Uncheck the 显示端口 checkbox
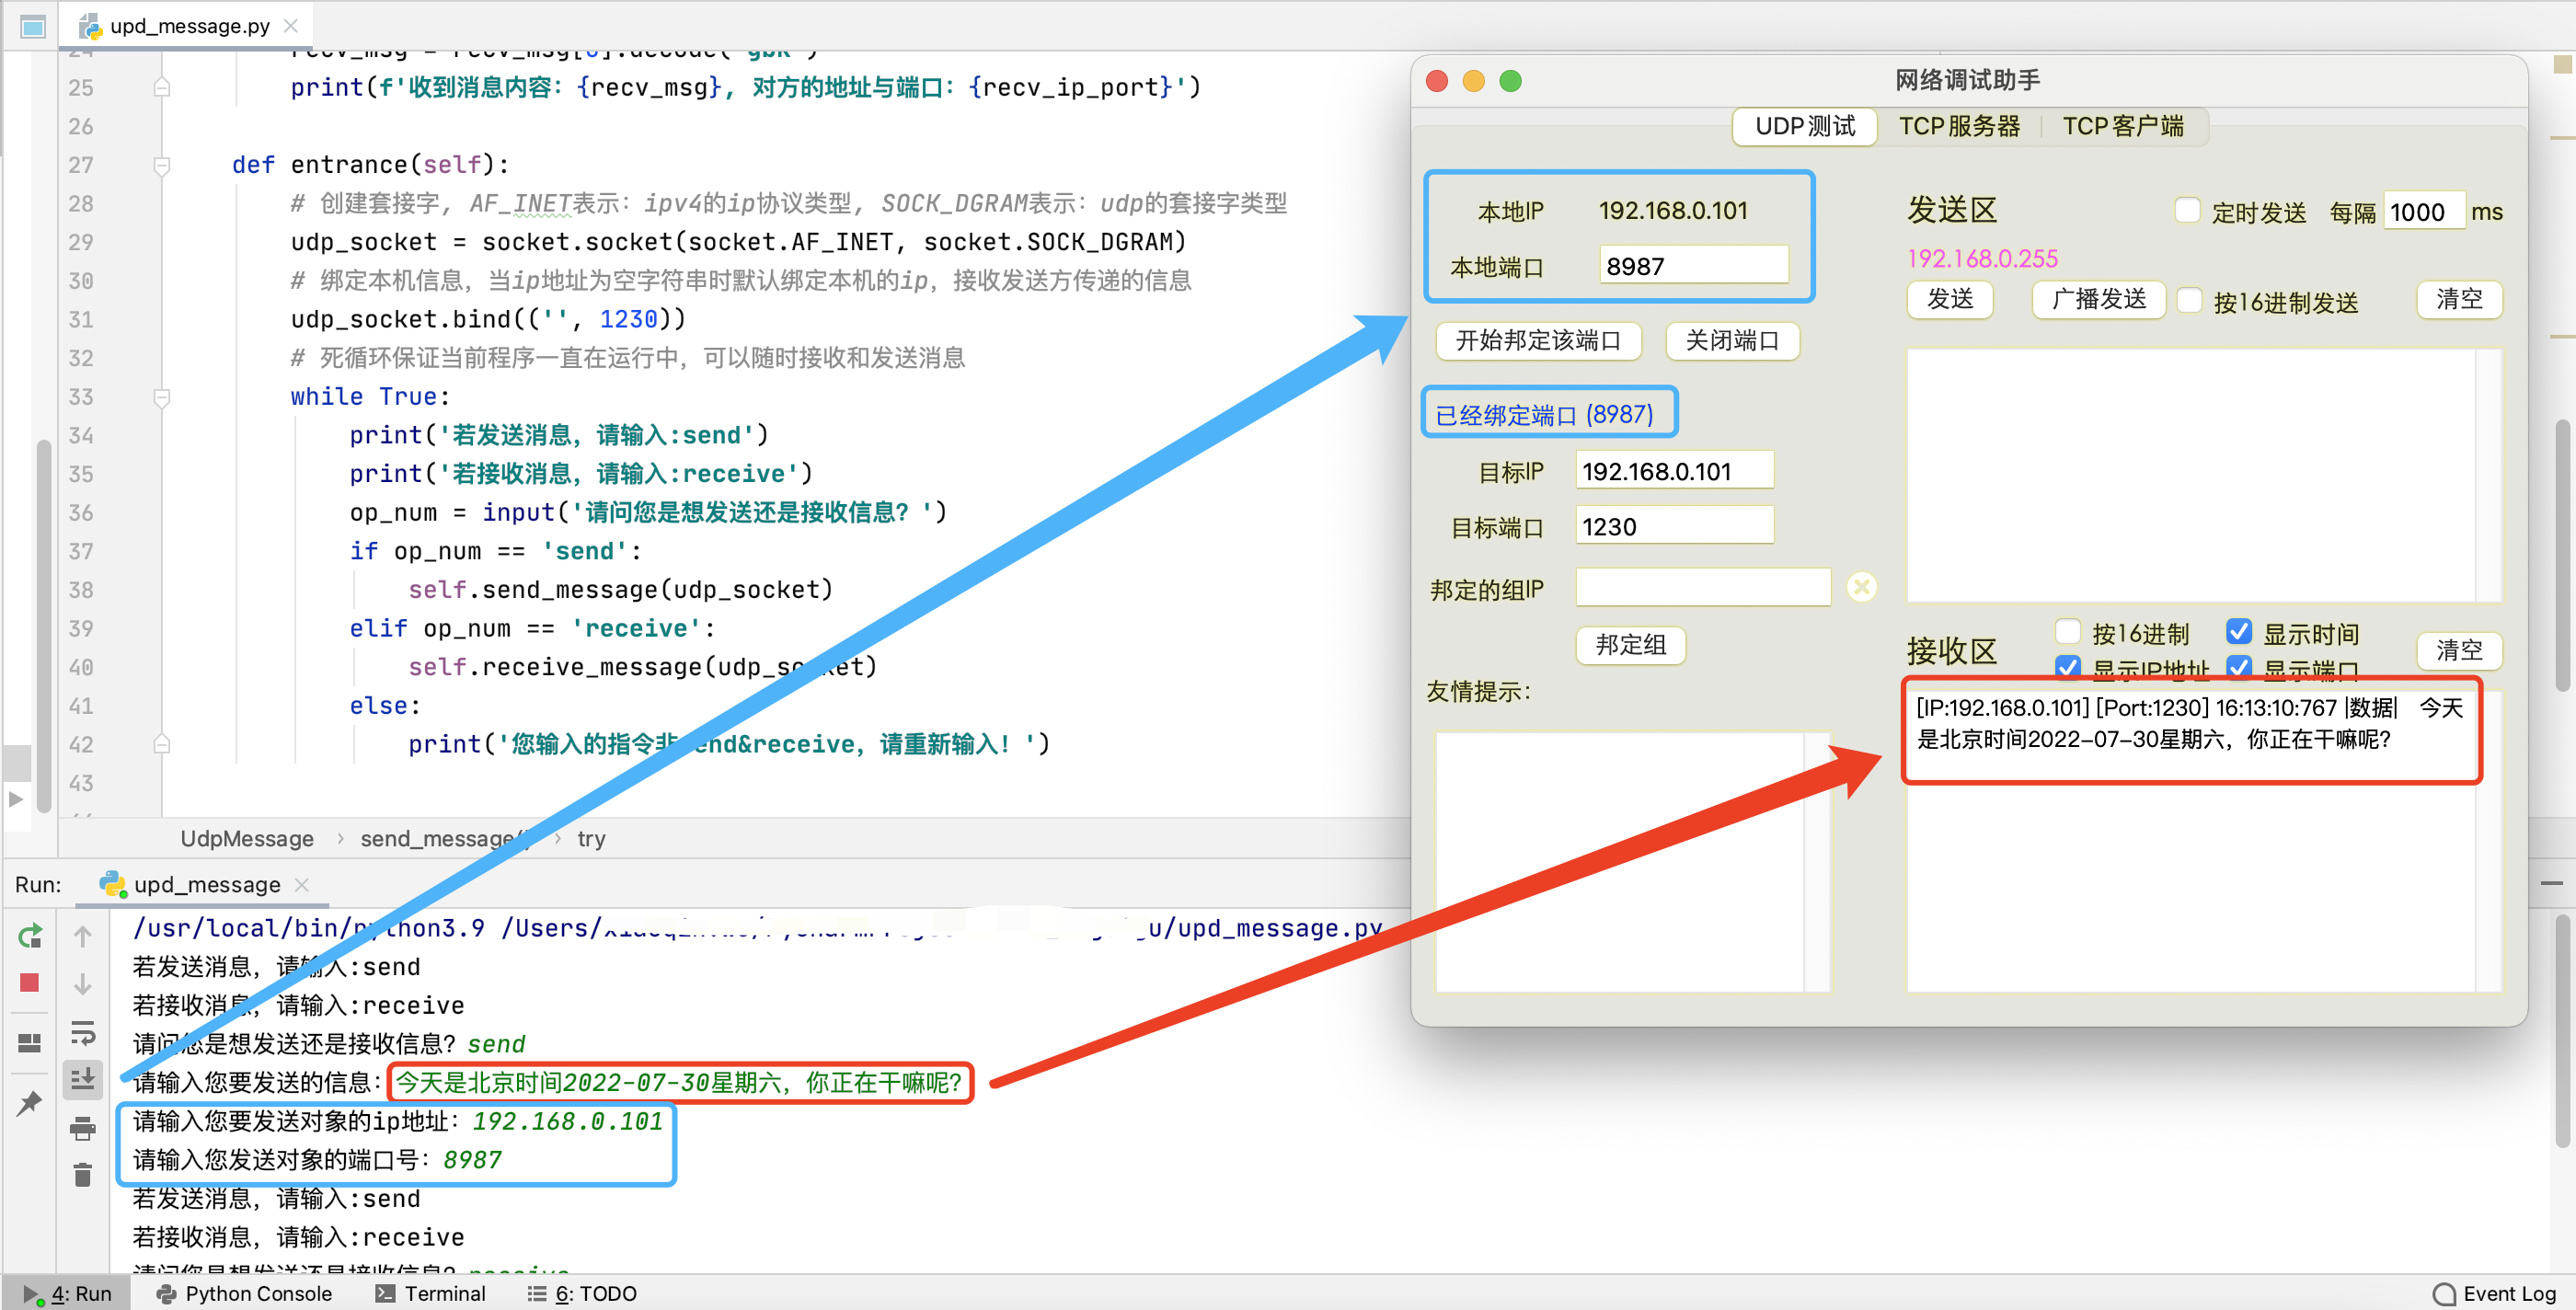The height and width of the screenshot is (1310, 2576). (2239, 667)
